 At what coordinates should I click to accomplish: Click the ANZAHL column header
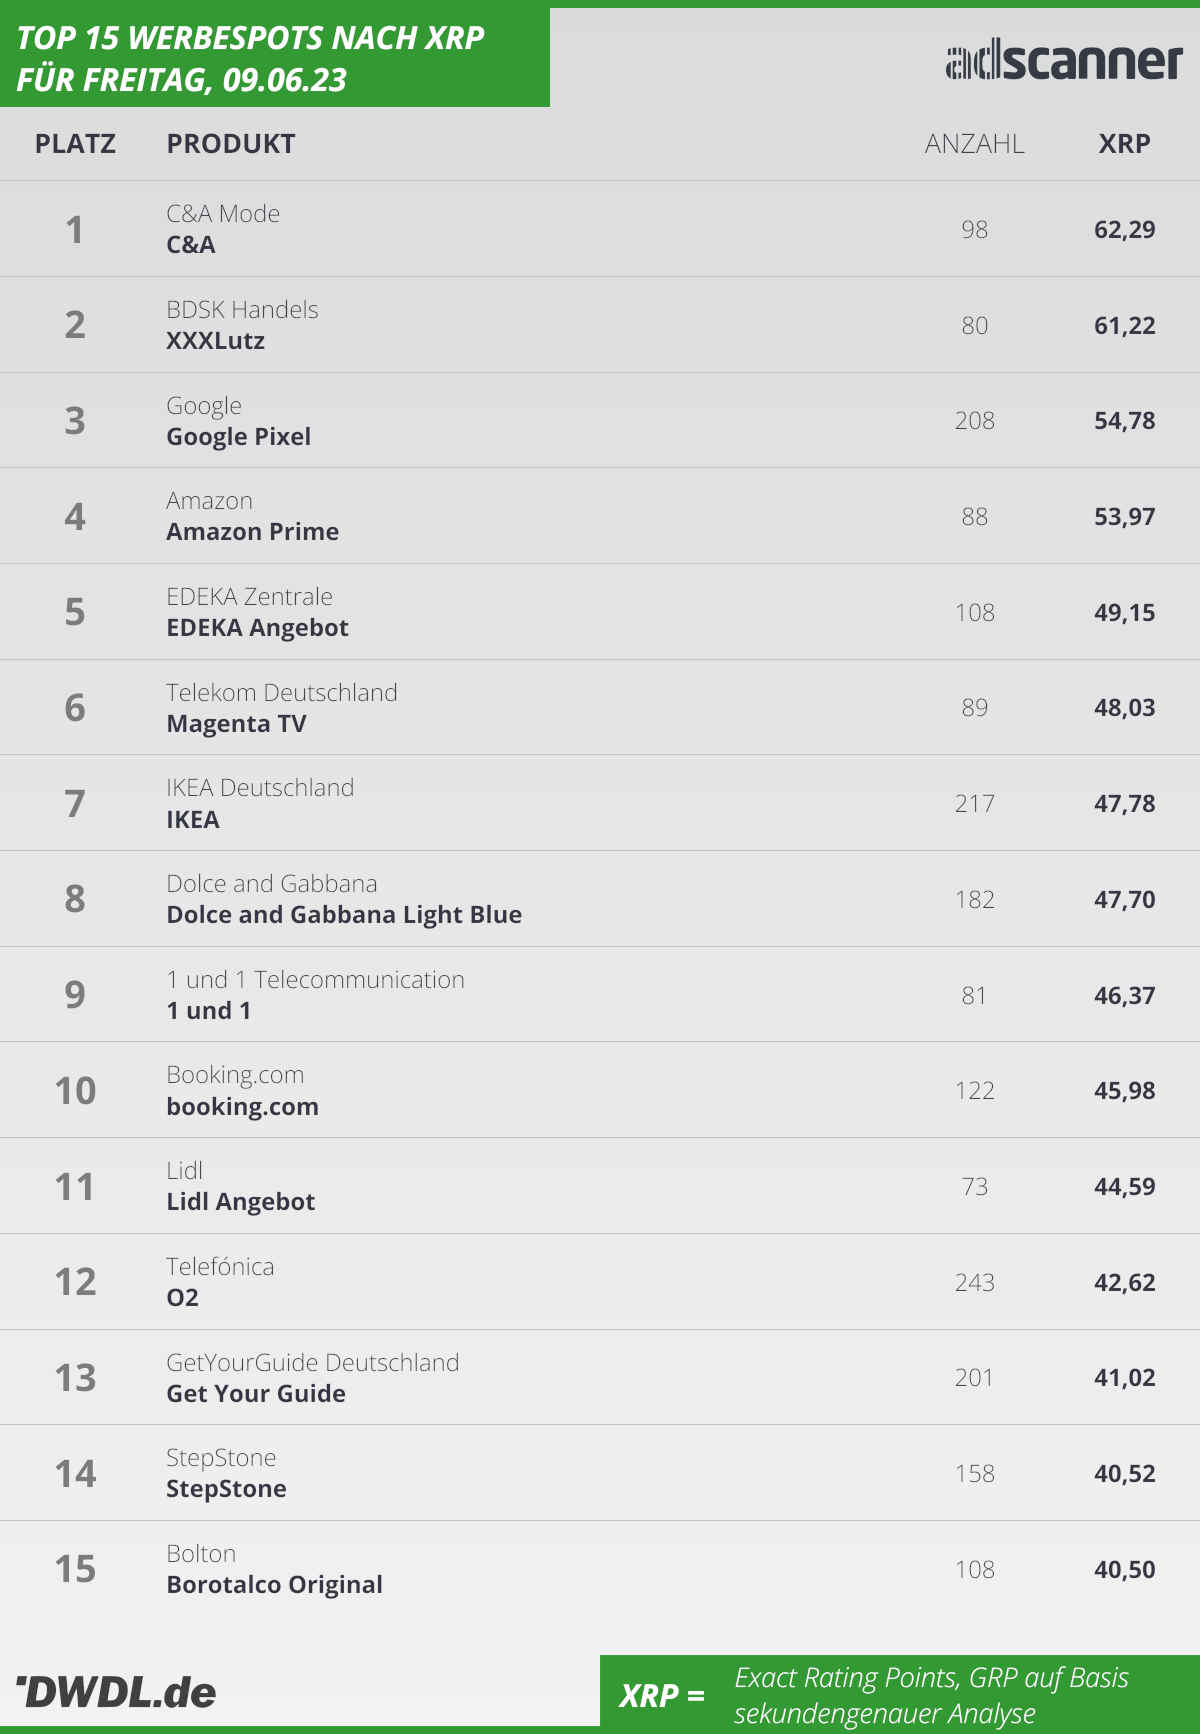pos(974,144)
